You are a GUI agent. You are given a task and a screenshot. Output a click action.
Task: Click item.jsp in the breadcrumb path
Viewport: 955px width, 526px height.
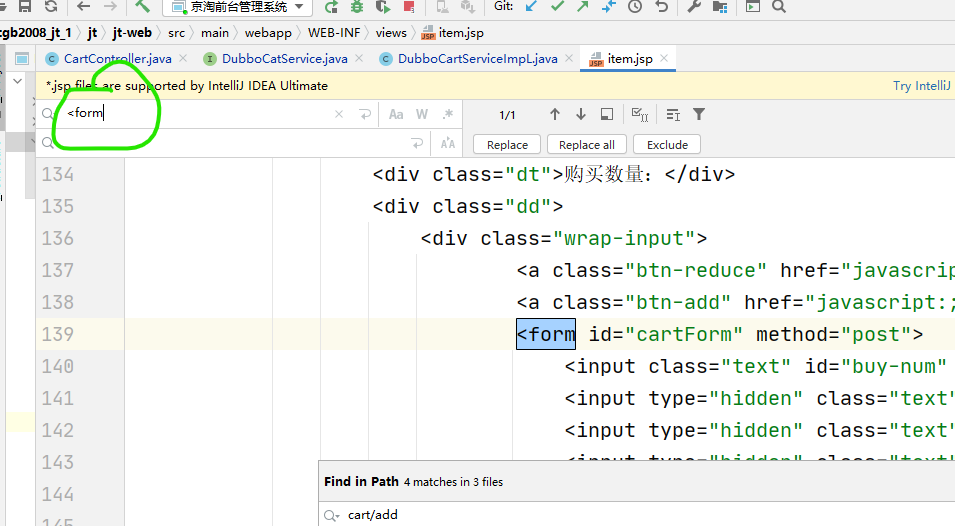453,33
